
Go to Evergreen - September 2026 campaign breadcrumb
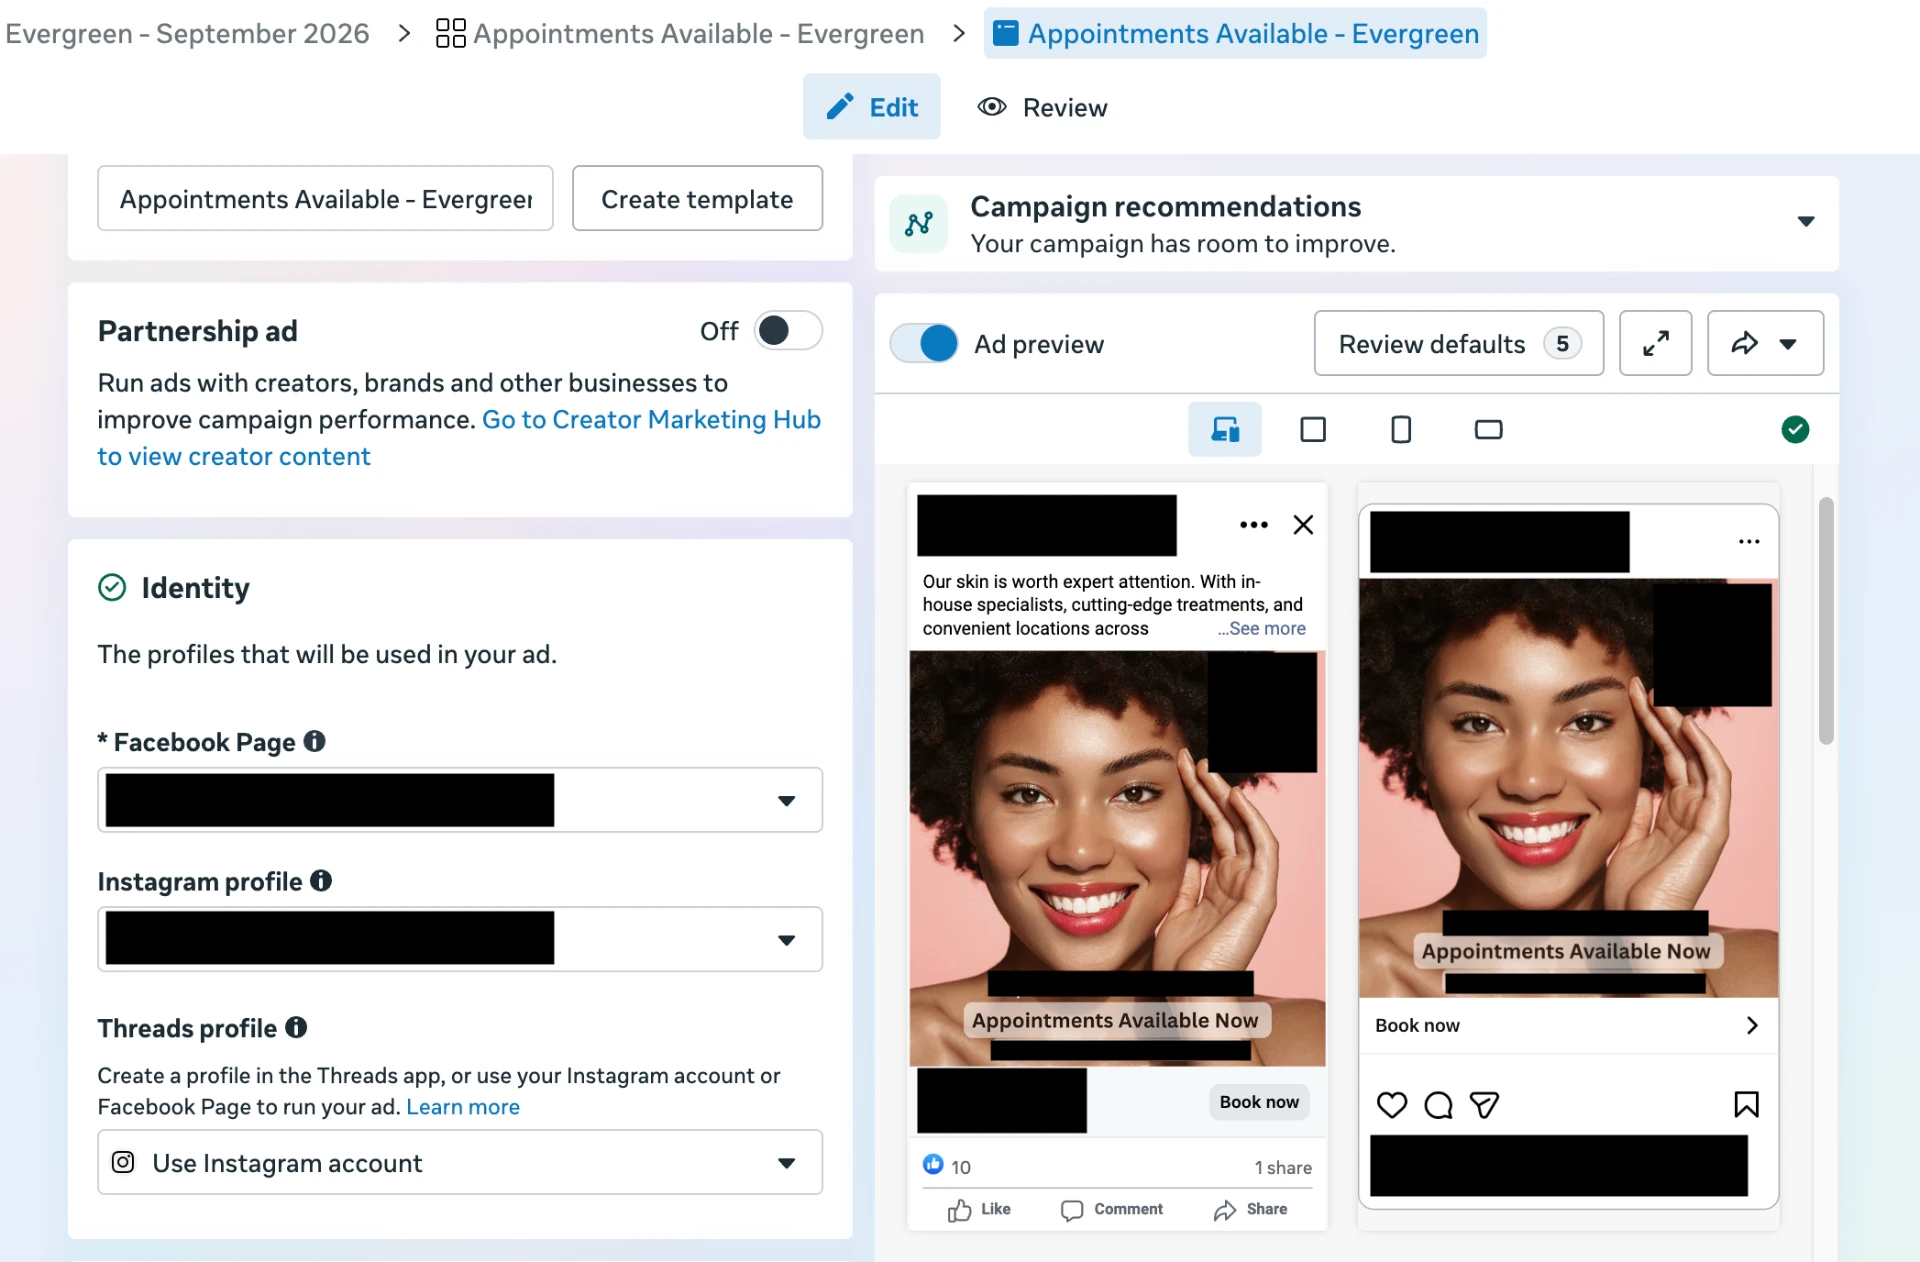click(x=187, y=33)
